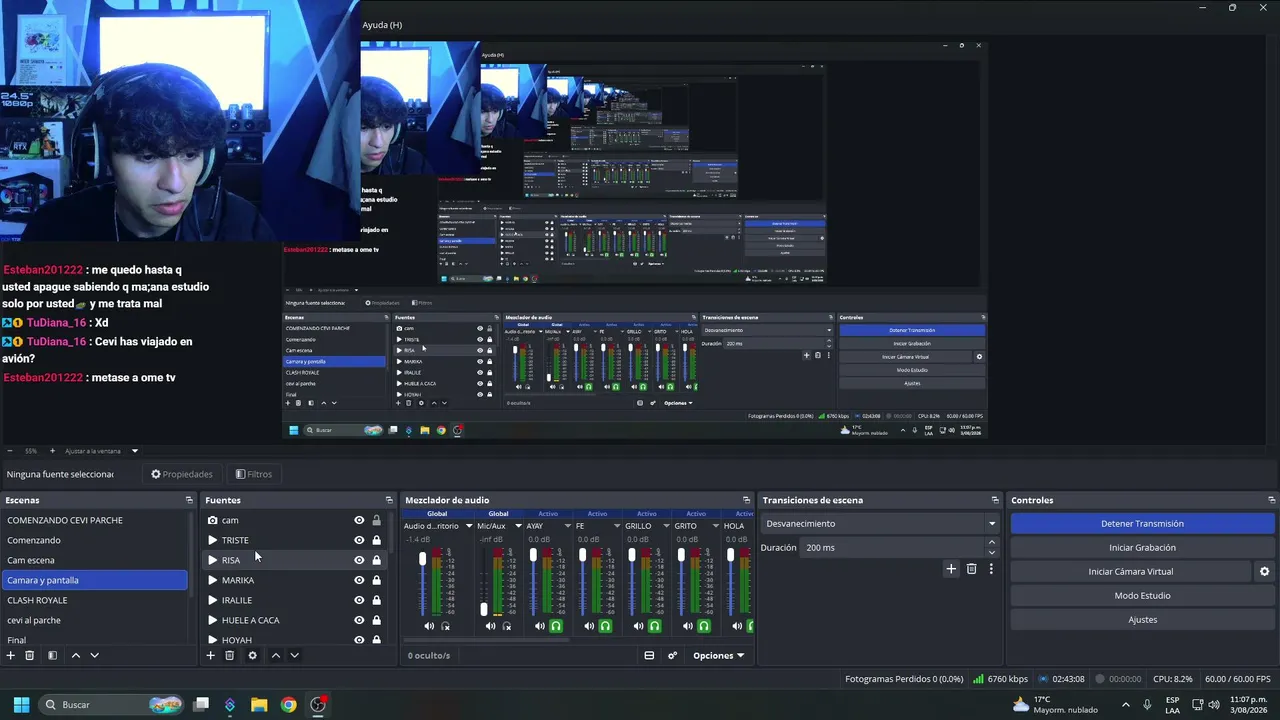Remove selected source with Fuentes trash icon
This screenshot has height=720, width=1280.
(229, 655)
